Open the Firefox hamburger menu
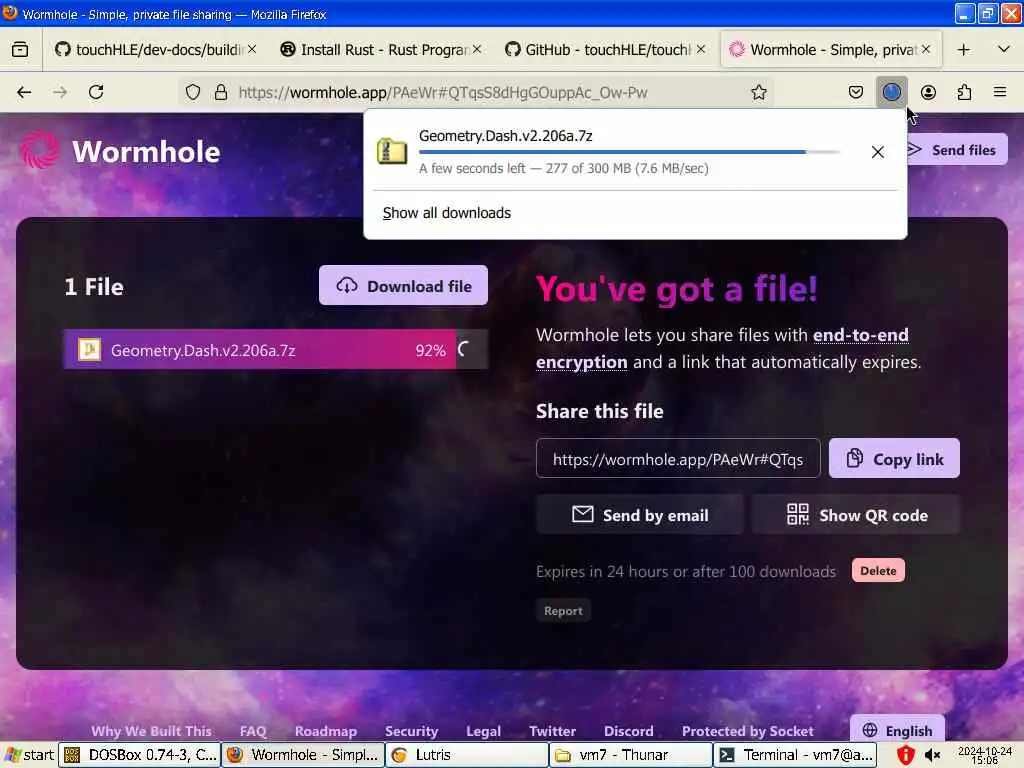The height and width of the screenshot is (768, 1024). 1000,92
